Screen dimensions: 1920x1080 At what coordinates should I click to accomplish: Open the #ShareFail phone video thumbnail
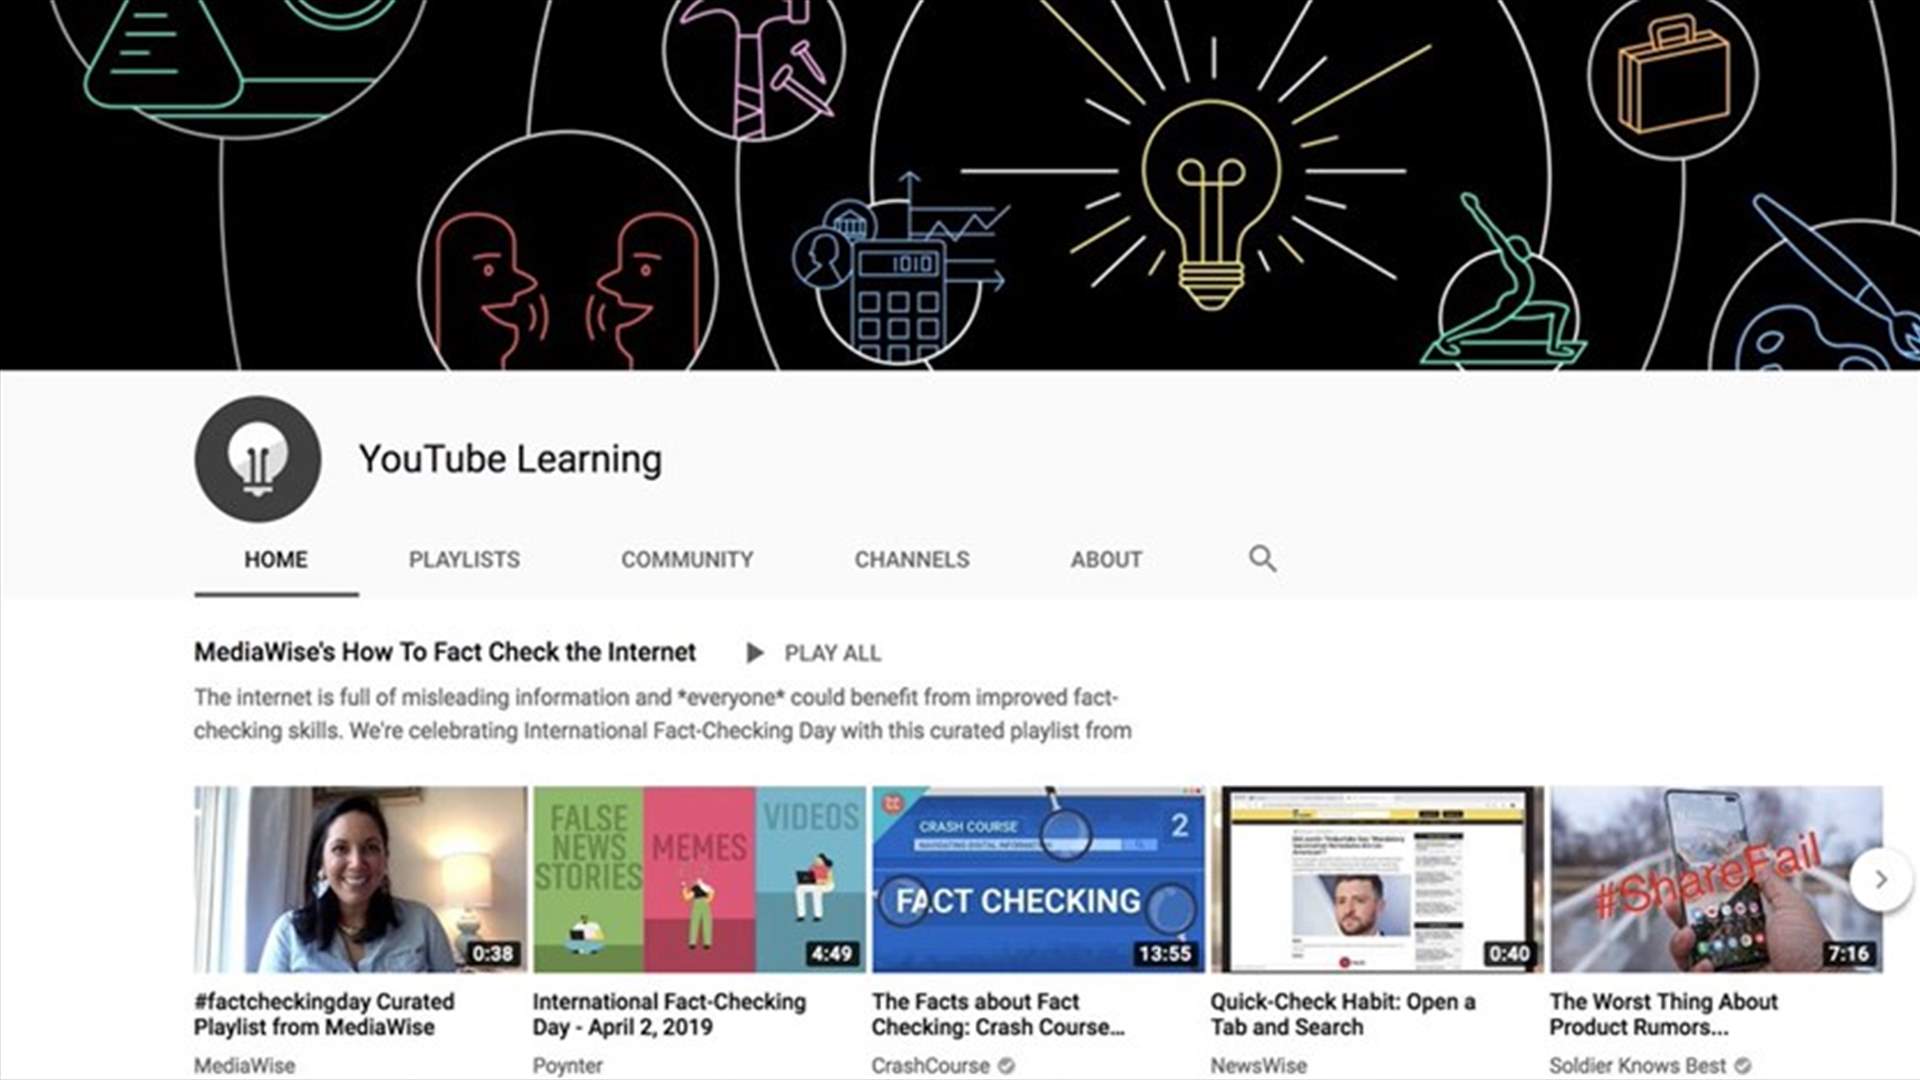pyautogui.click(x=1716, y=879)
